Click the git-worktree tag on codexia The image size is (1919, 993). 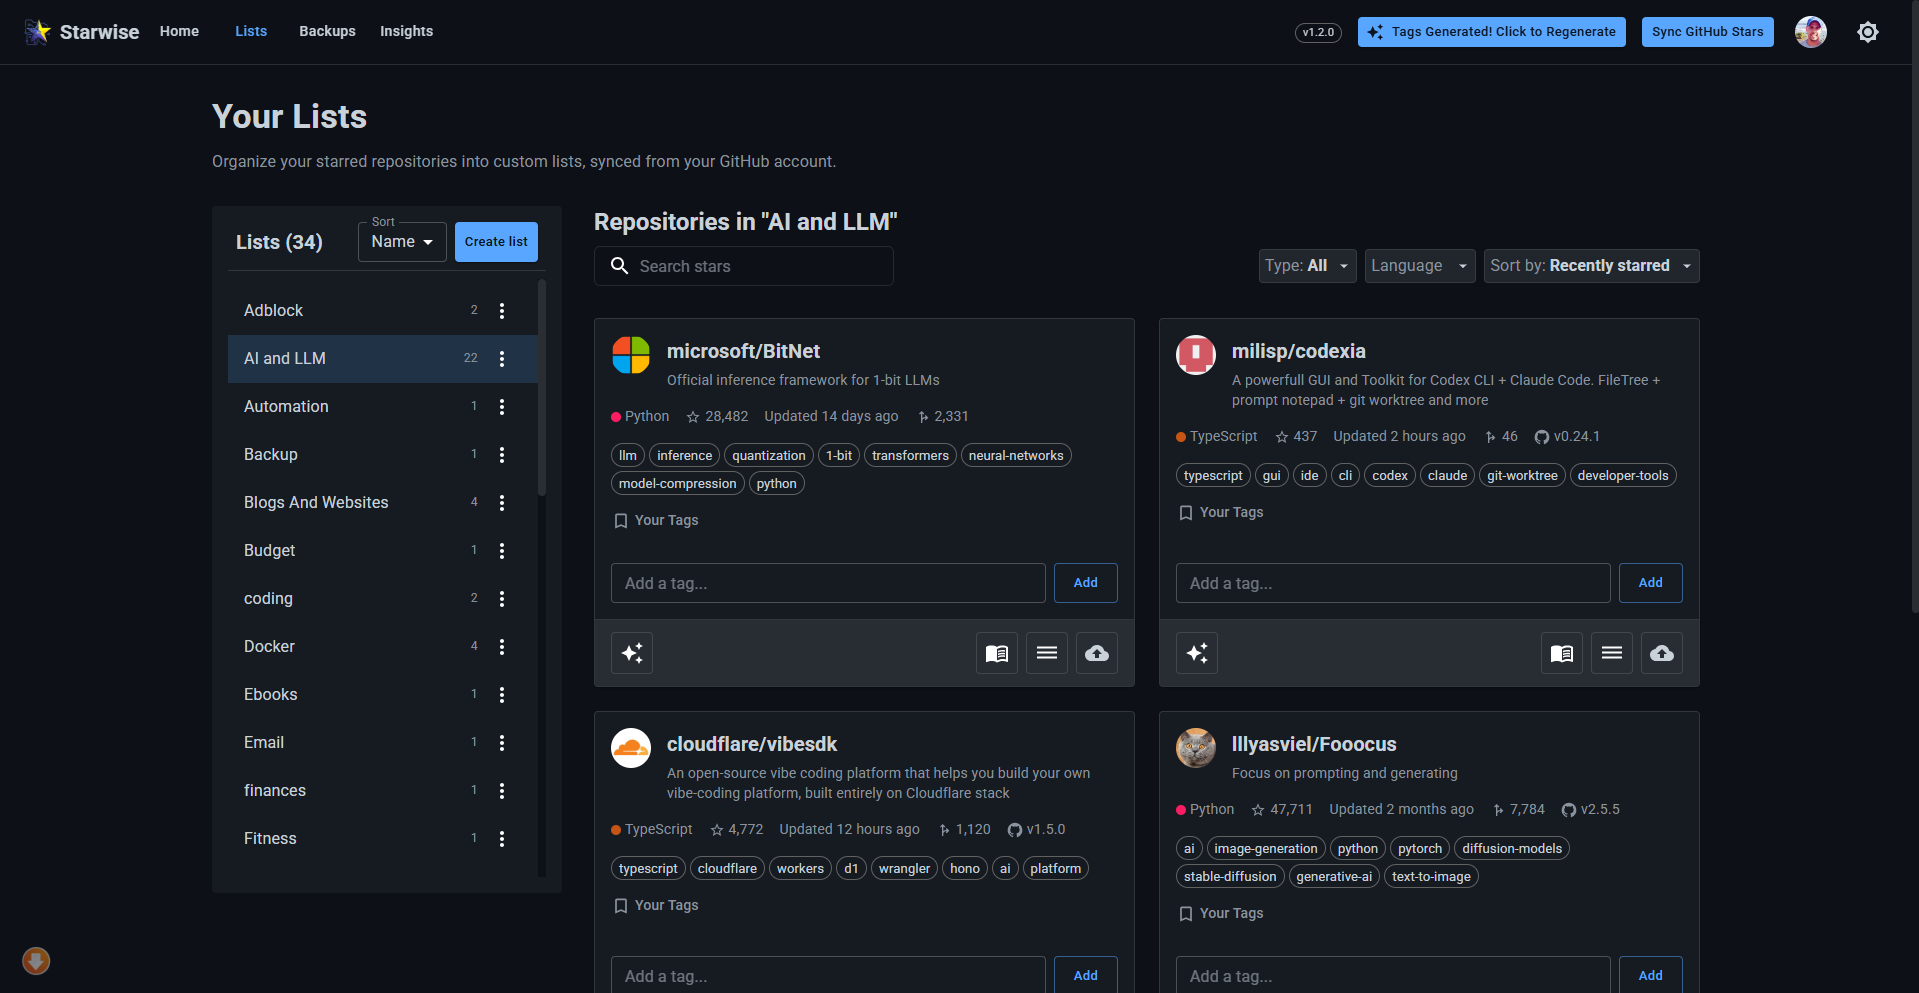(1522, 476)
